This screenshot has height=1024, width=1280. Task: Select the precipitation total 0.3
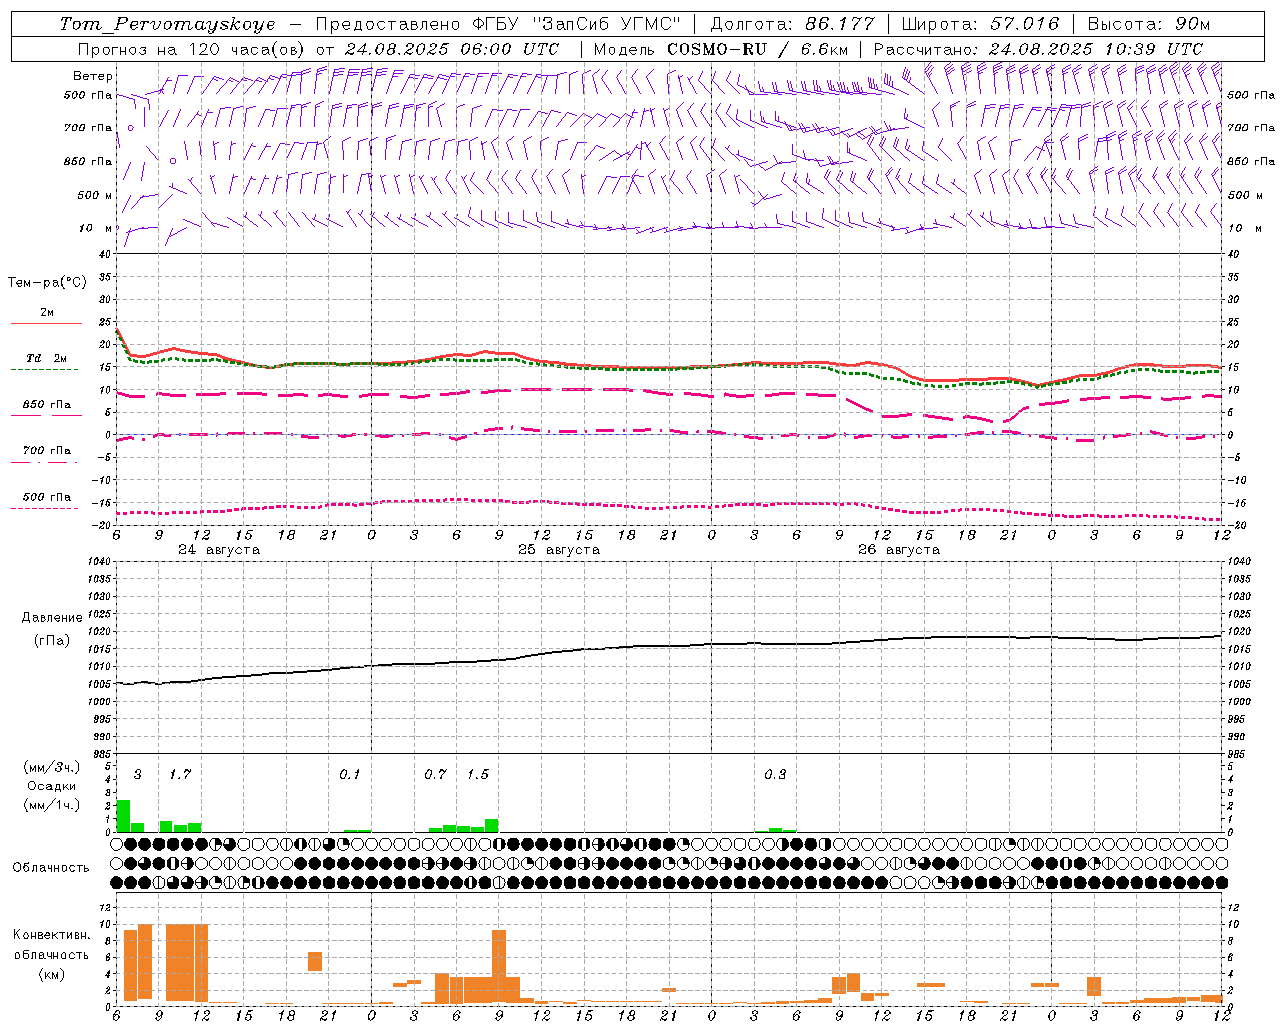point(775,774)
